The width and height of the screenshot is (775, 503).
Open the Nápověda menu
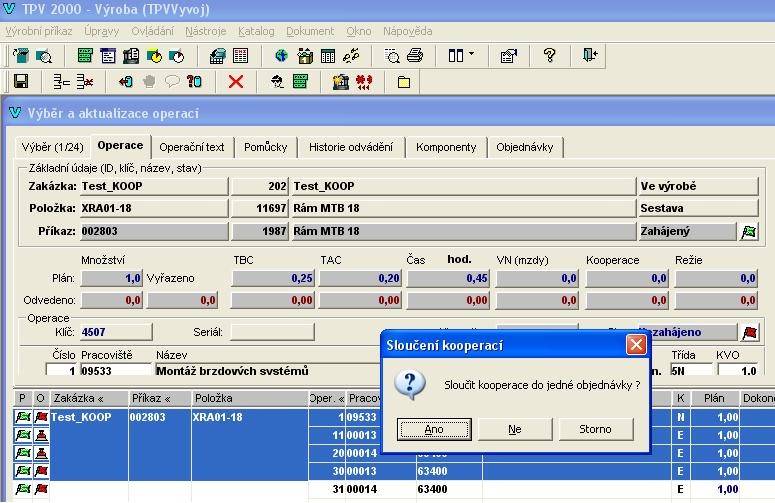407,31
